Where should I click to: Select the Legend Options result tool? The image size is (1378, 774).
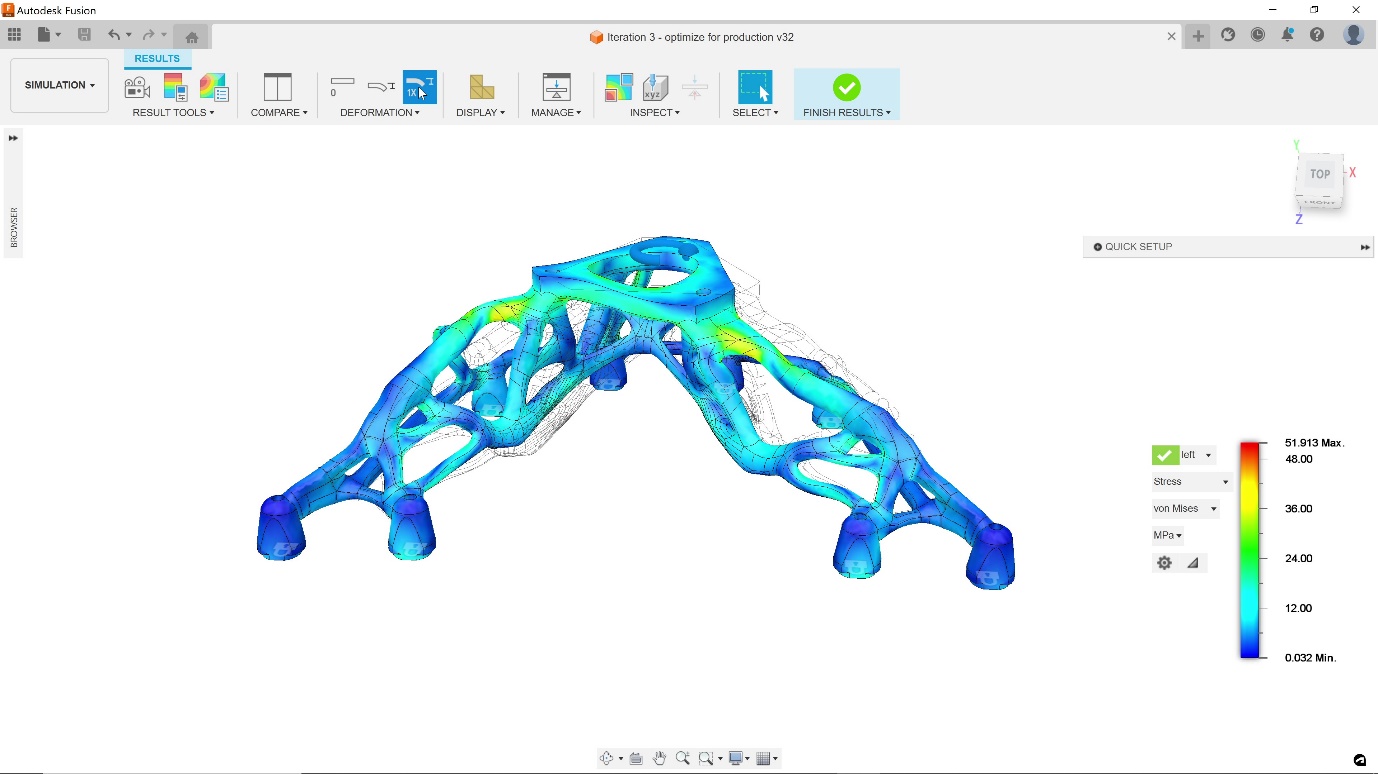pos(175,87)
